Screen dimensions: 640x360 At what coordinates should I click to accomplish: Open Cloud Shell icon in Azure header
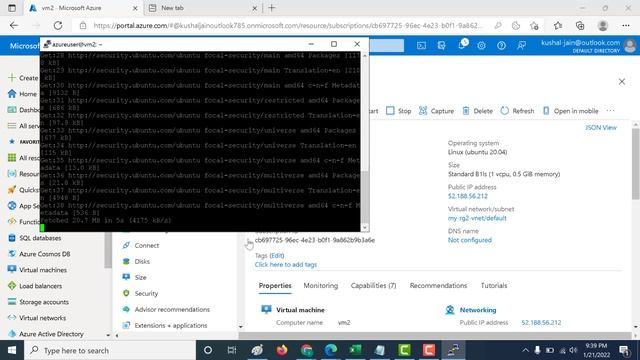point(421,45)
